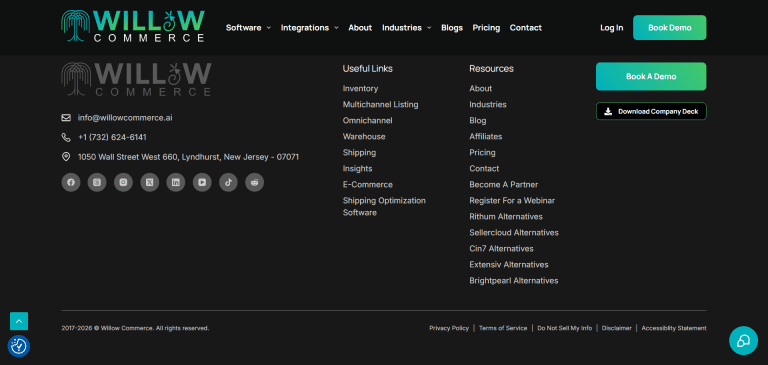The width and height of the screenshot is (768, 365).
Task: Open the Threads social icon
Action: (x=97, y=182)
